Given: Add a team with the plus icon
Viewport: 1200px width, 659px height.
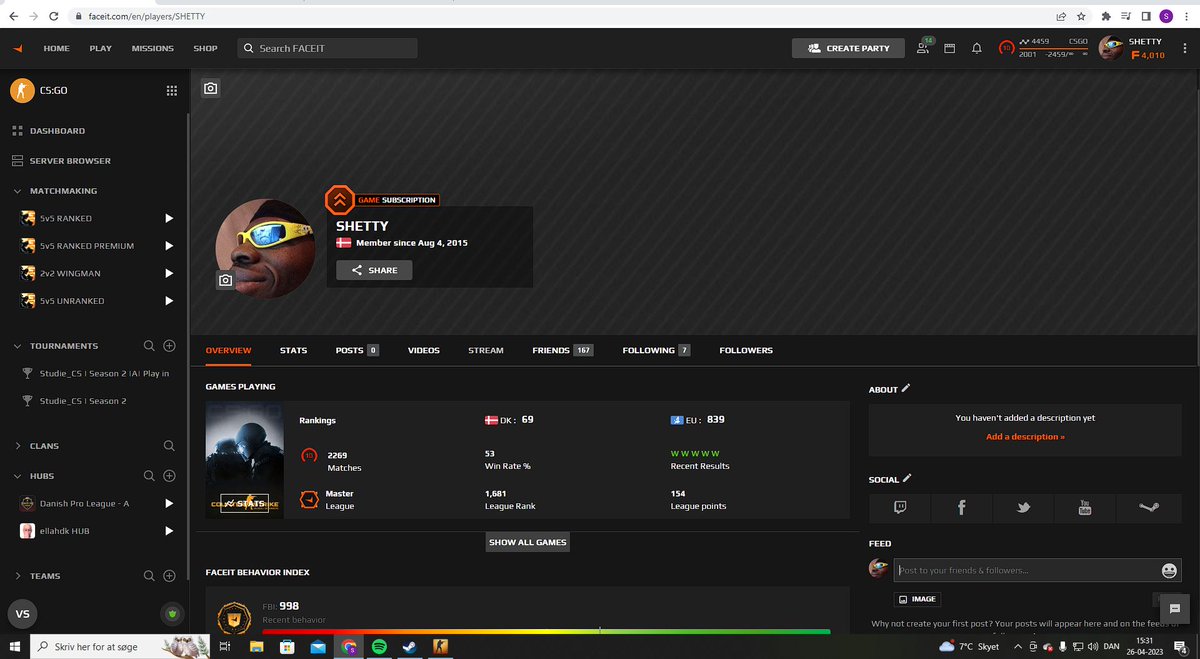Looking at the screenshot, I should click(x=169, y=576).
